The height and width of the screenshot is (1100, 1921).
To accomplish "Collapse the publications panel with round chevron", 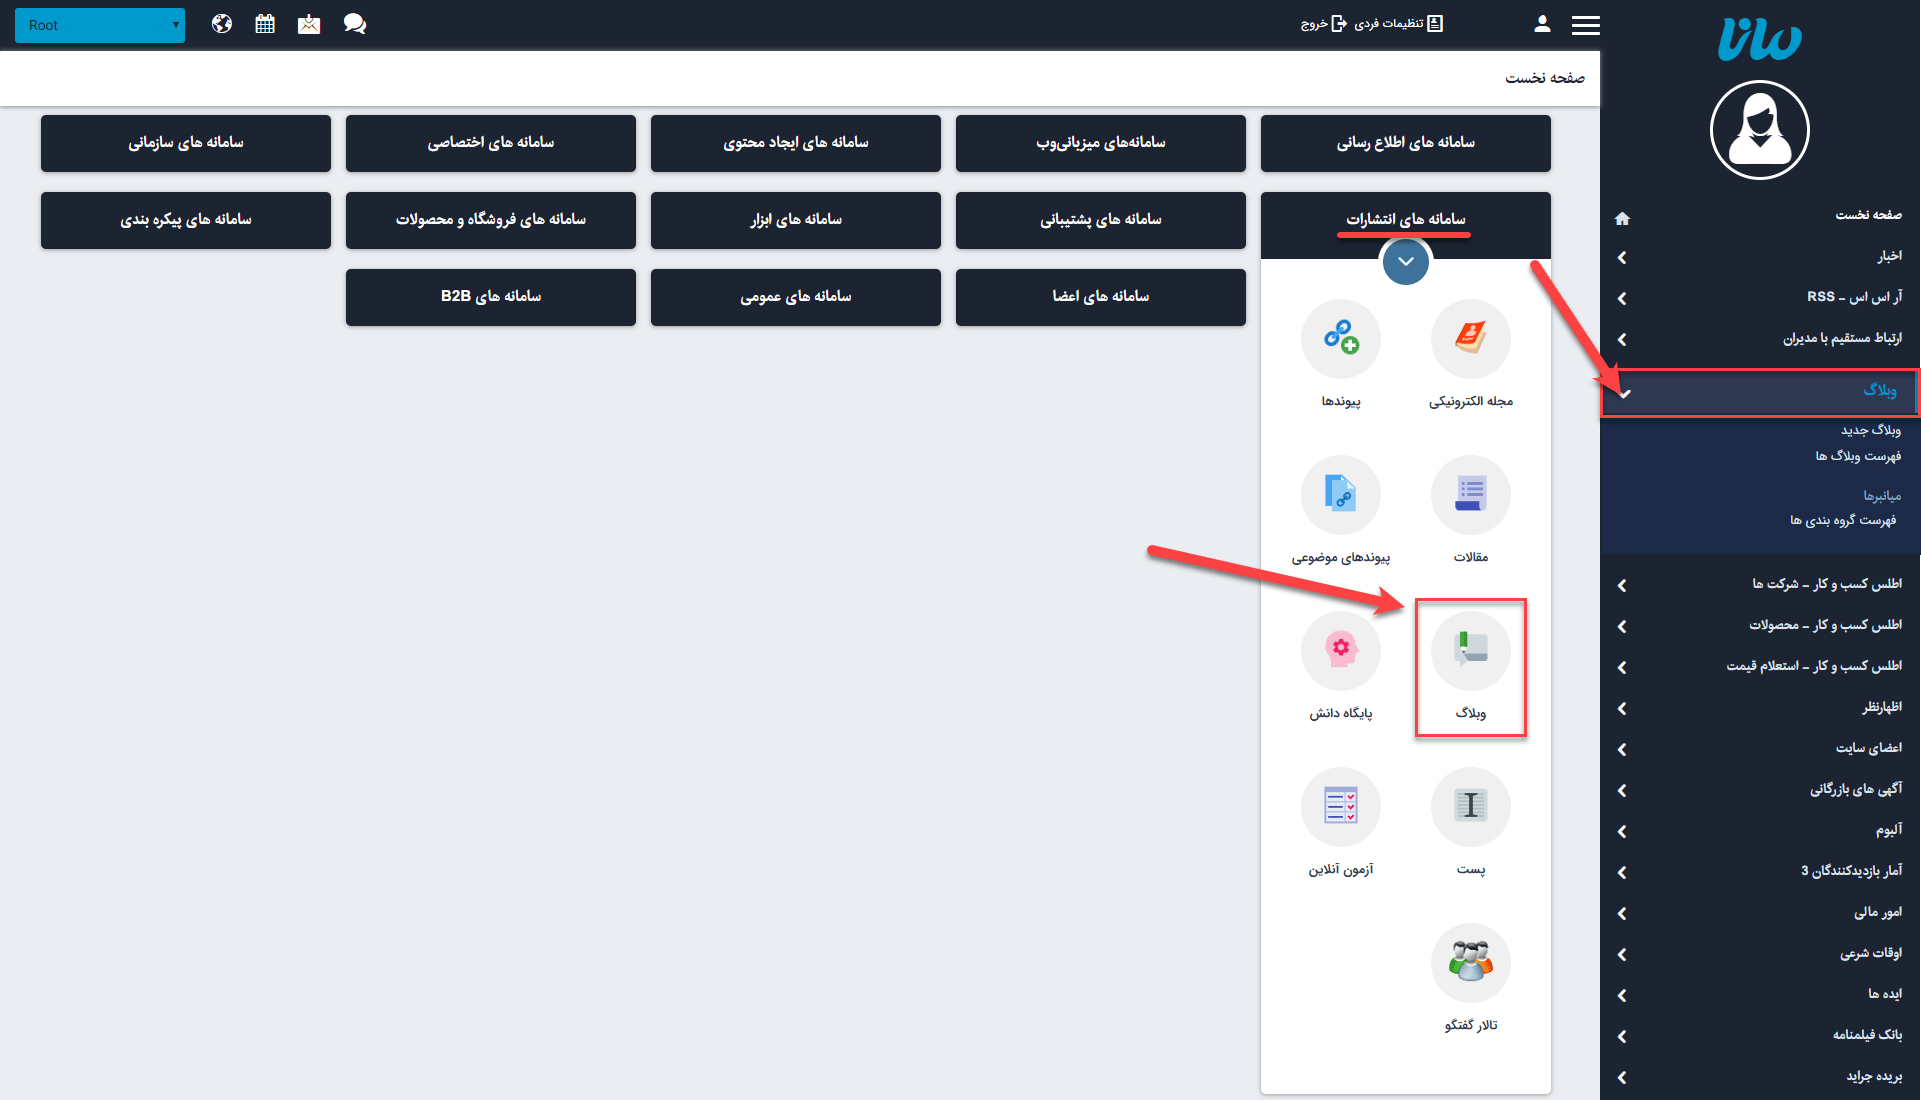I will pos(1405,262).
